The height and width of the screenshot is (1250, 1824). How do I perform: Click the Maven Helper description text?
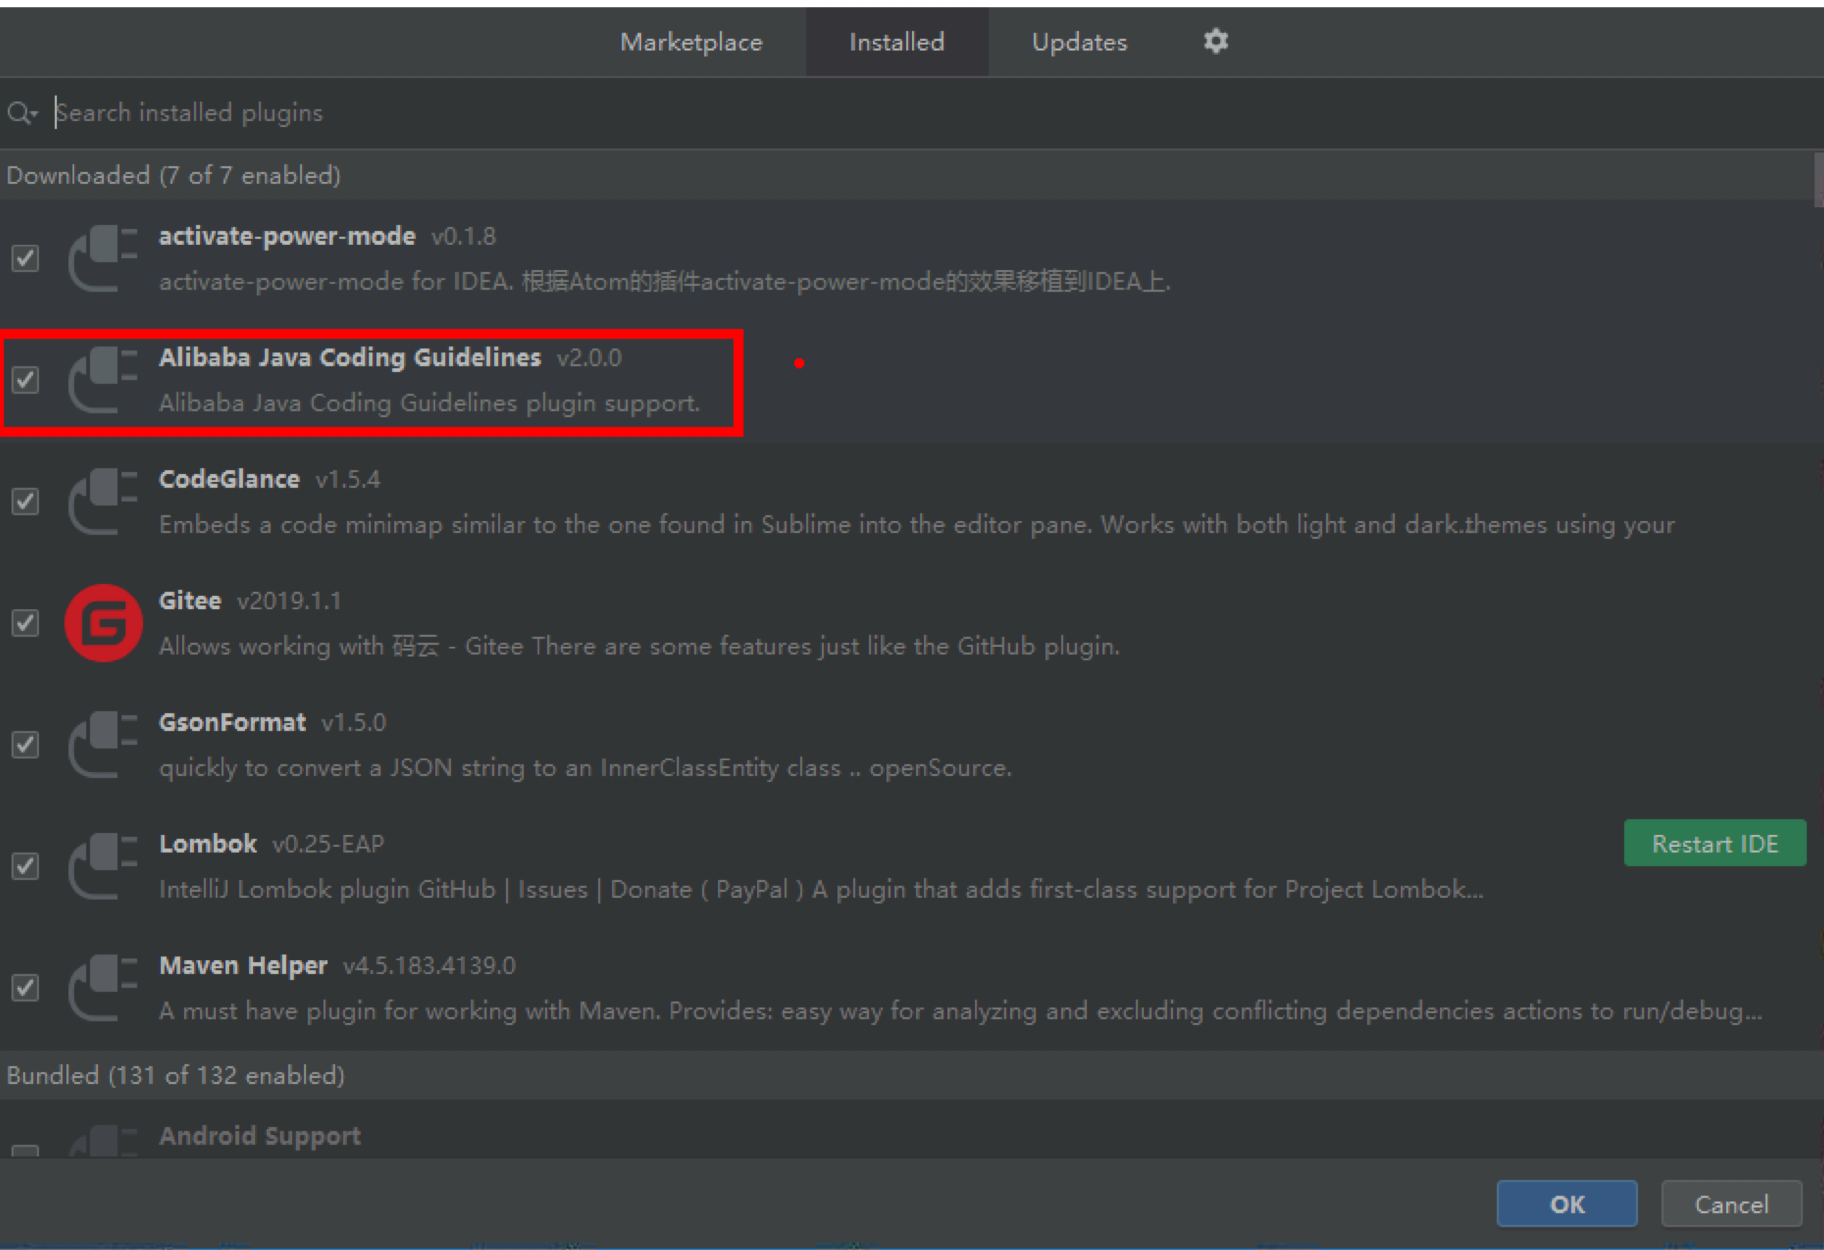click(960, 1011)
